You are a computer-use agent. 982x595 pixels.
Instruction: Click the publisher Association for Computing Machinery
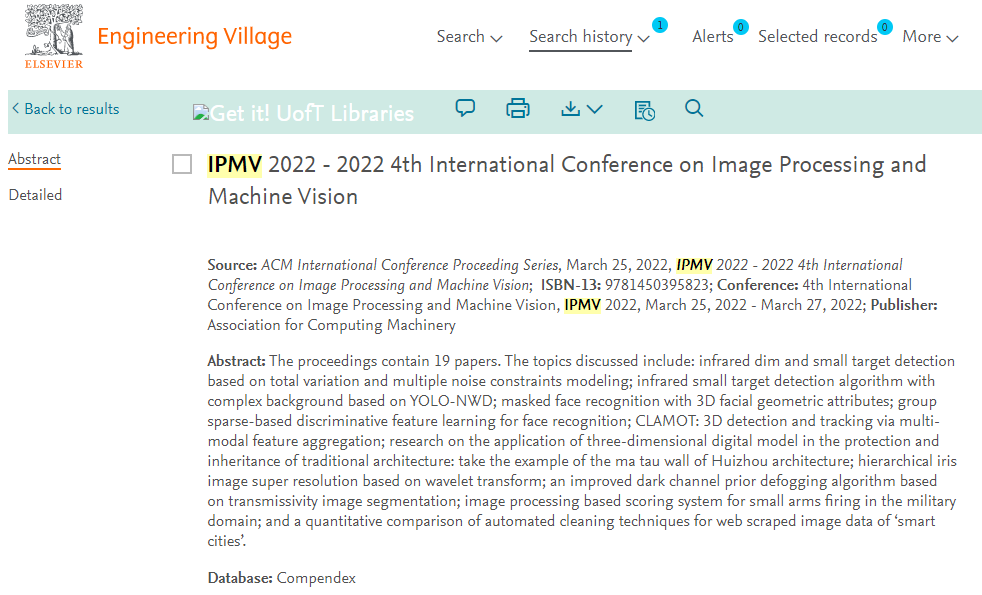pyautogui.click(x=331, y=325)
